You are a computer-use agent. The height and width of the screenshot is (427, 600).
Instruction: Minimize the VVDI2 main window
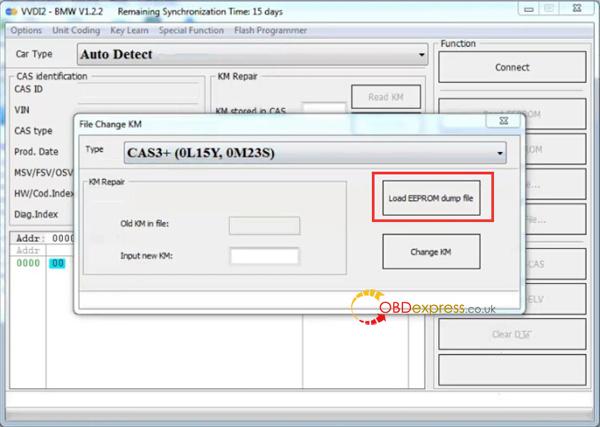[529, 9]
